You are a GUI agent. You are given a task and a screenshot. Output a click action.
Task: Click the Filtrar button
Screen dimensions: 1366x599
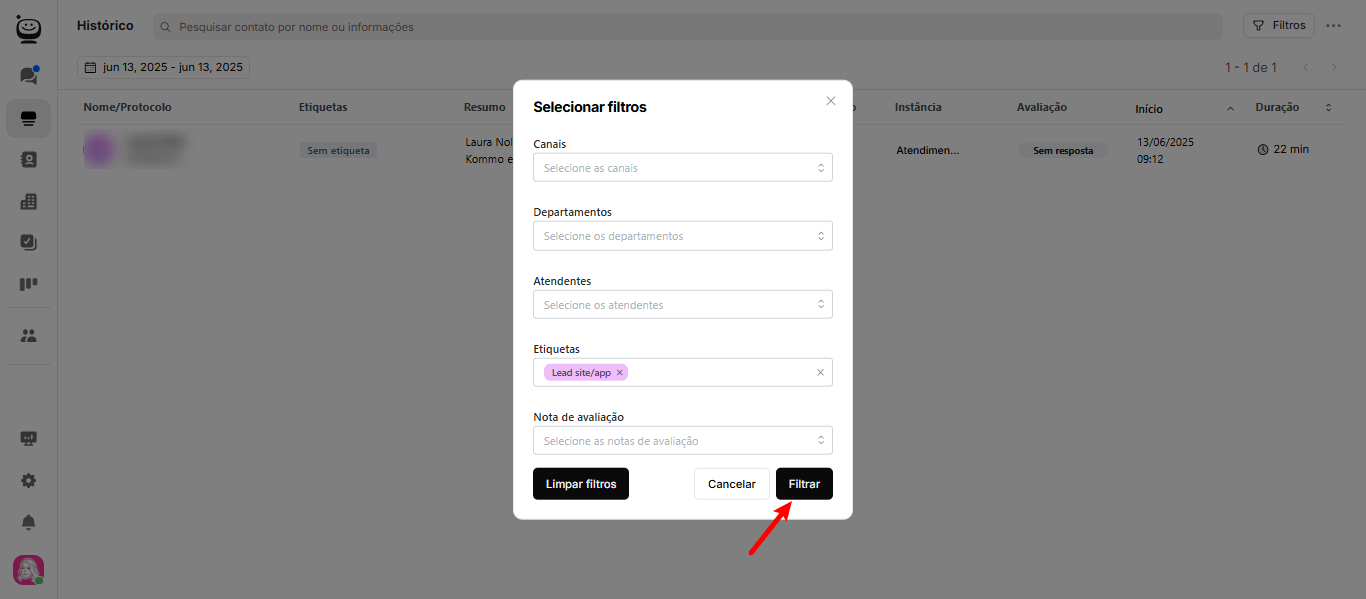click(804, 484)
